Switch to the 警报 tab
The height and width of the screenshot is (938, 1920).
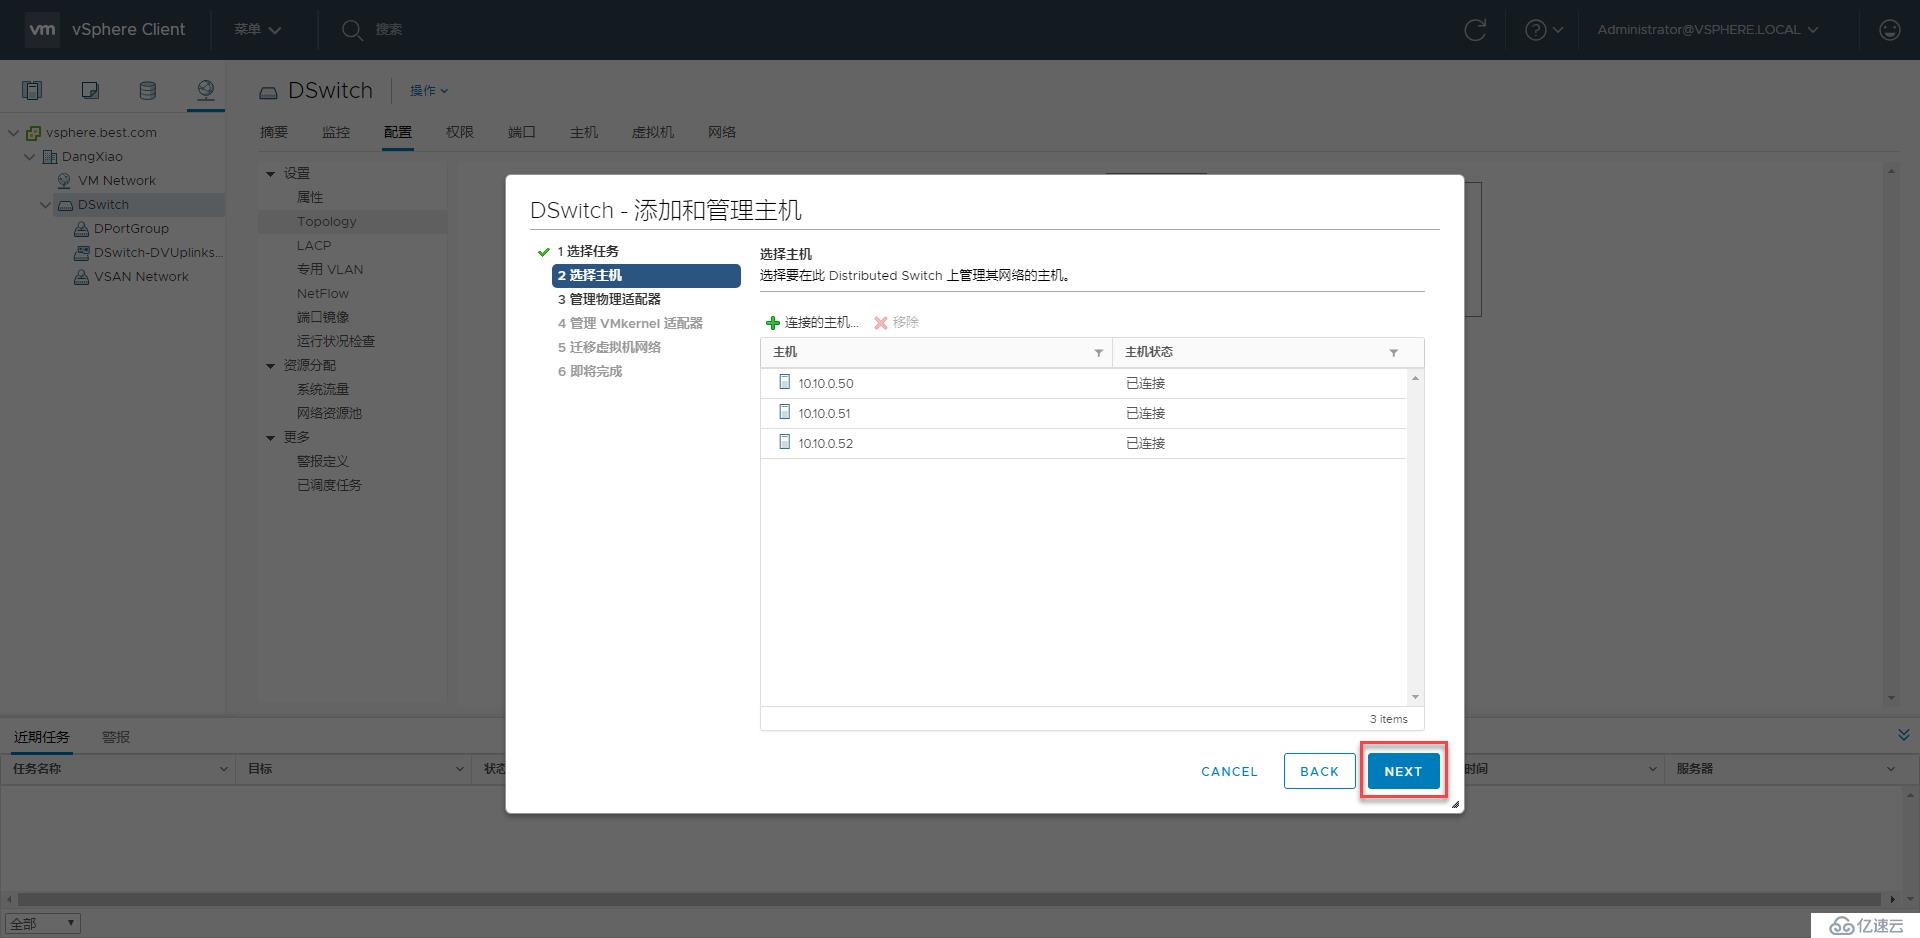coord(116,737)
